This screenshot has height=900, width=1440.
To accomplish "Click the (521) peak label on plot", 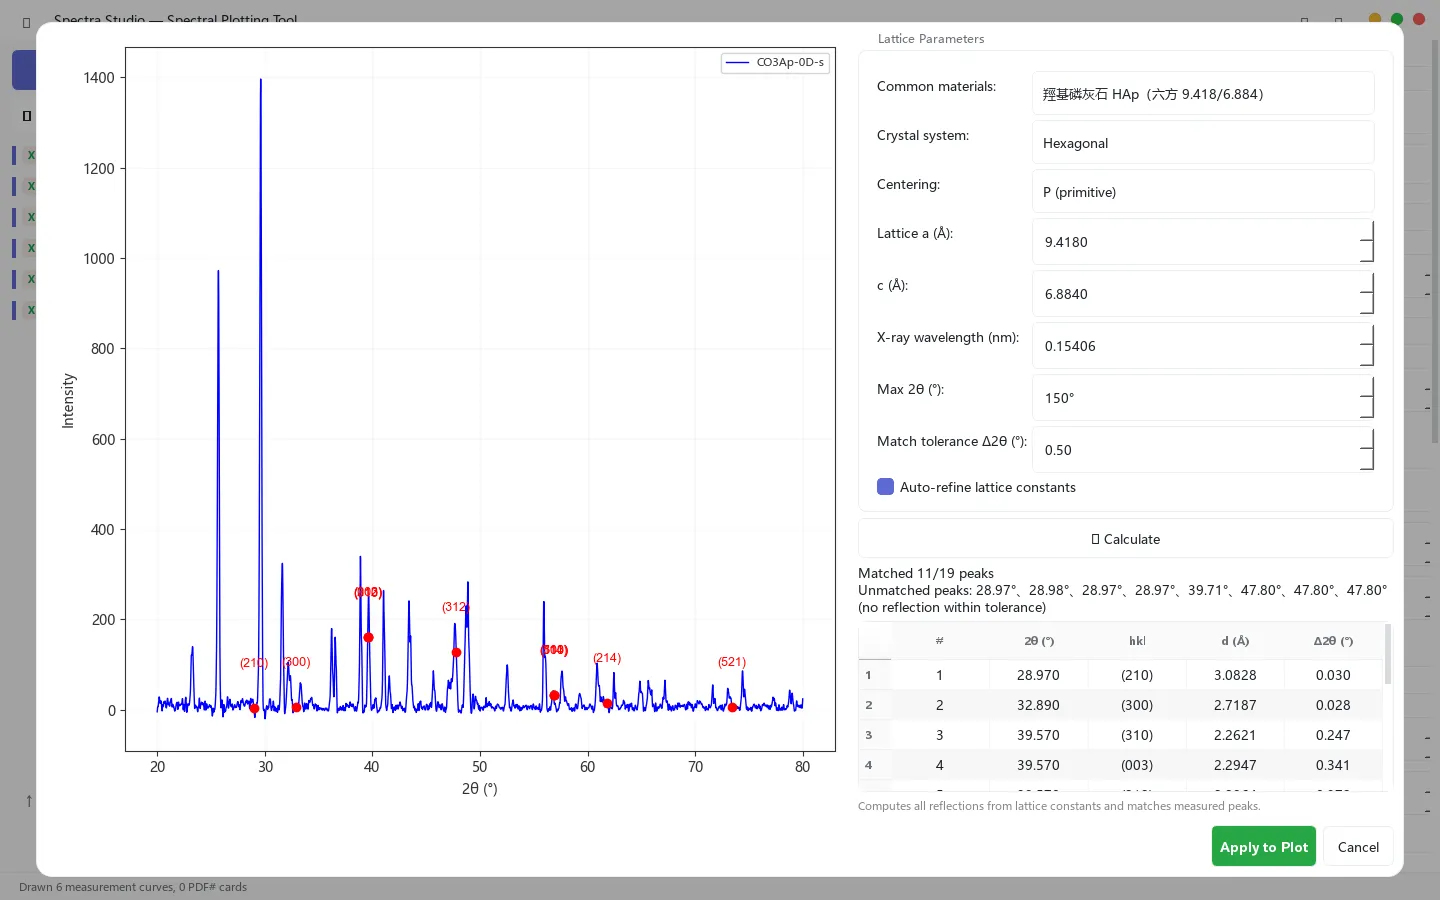I will [732, 662].
